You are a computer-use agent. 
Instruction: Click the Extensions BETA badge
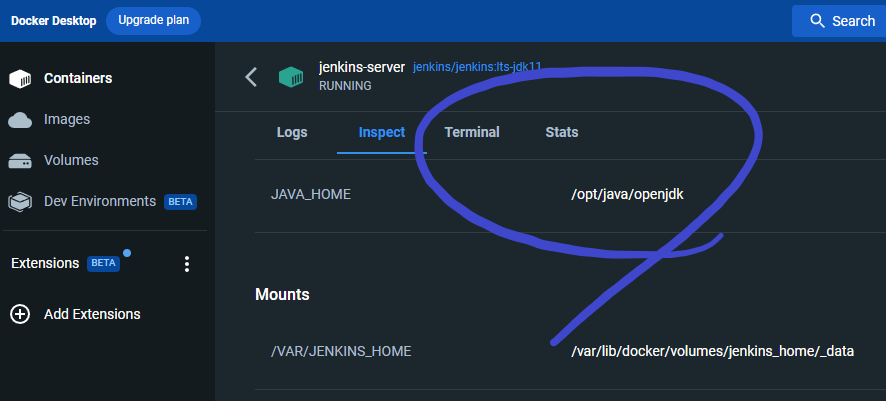tap(103, 263)
